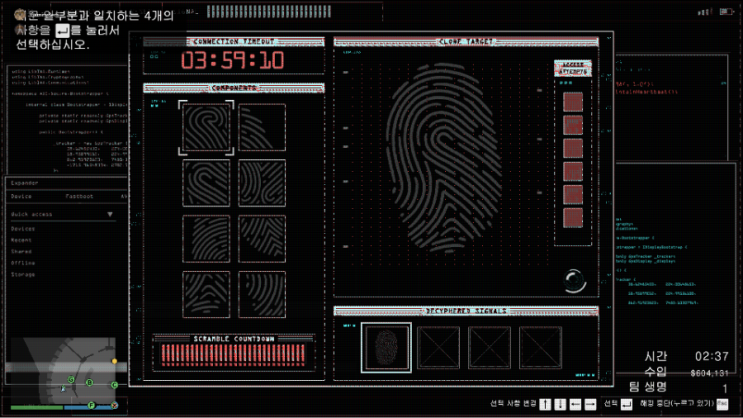Select Recent in the quick access list
Image resolution: width=743 pixels, height=418 pixels.
[21, 240]
